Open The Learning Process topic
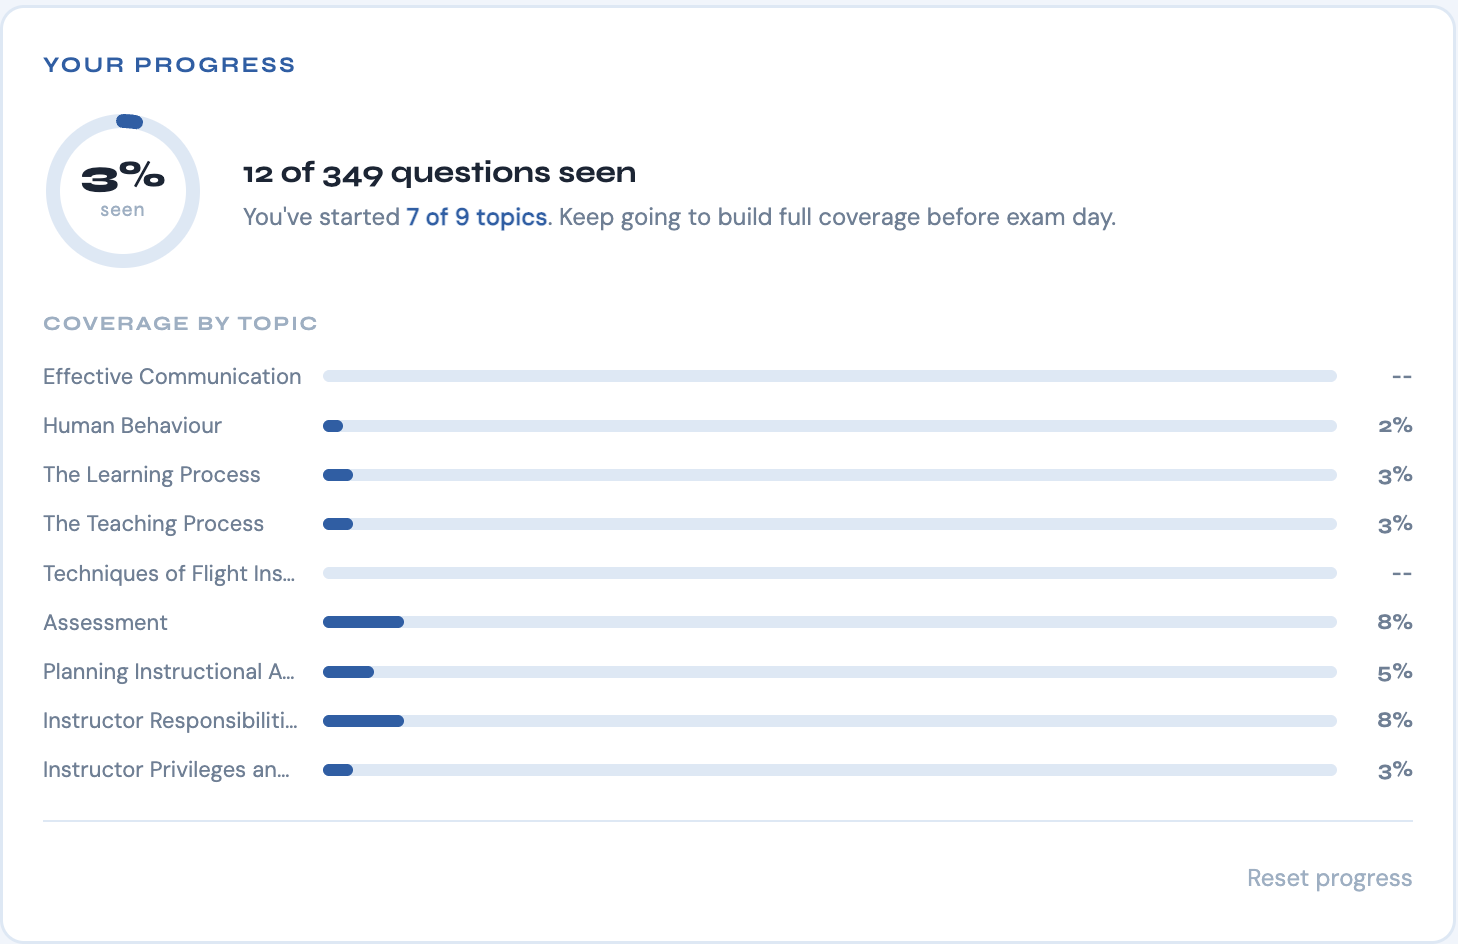The image size is (1458, 944). tap(151, 474)
